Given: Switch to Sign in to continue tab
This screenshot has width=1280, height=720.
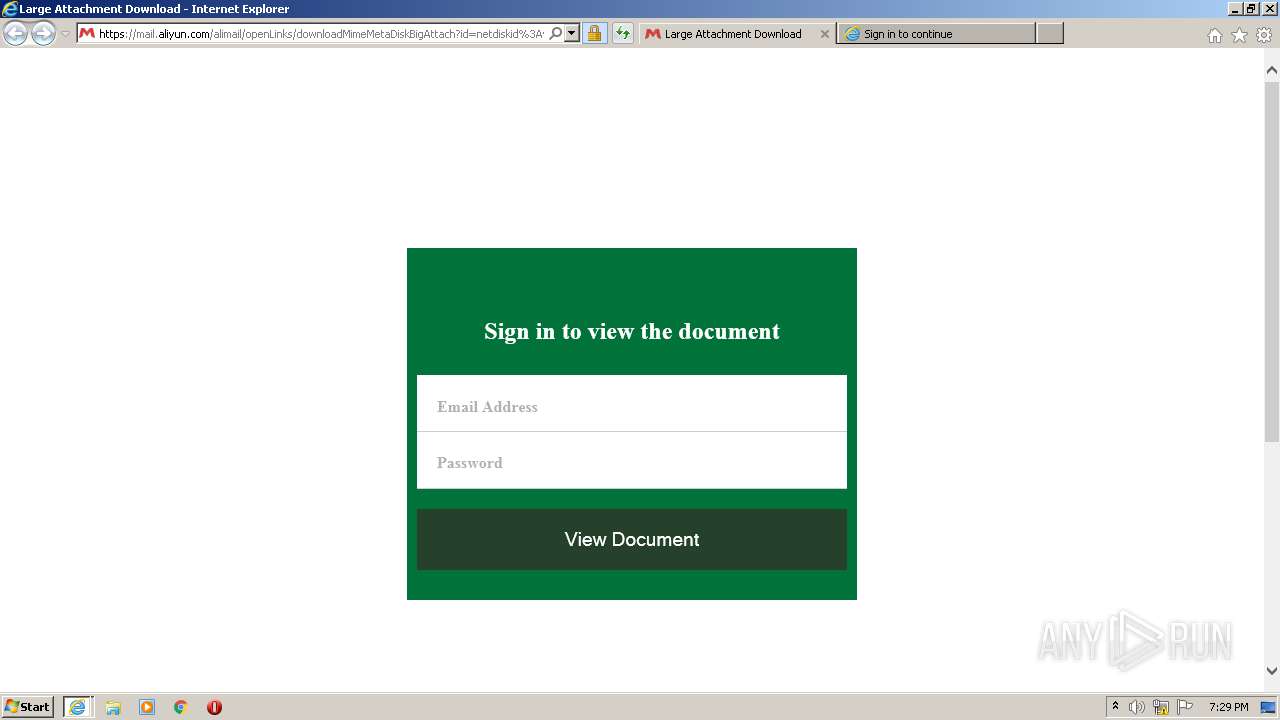Looking at the screenshot, I should click(936, 34).
